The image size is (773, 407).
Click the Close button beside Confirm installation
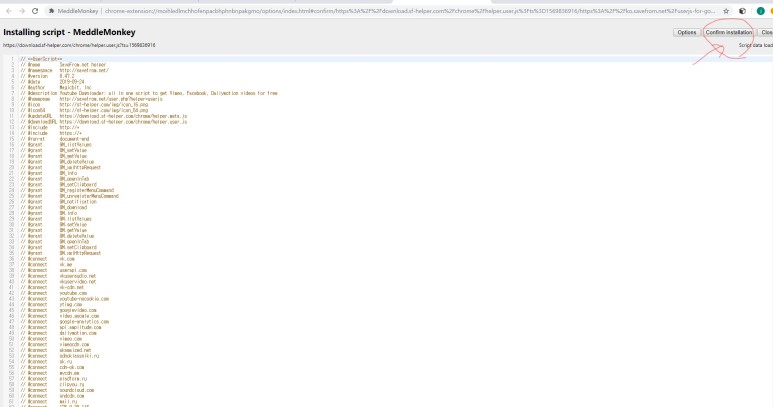(766, 32)
